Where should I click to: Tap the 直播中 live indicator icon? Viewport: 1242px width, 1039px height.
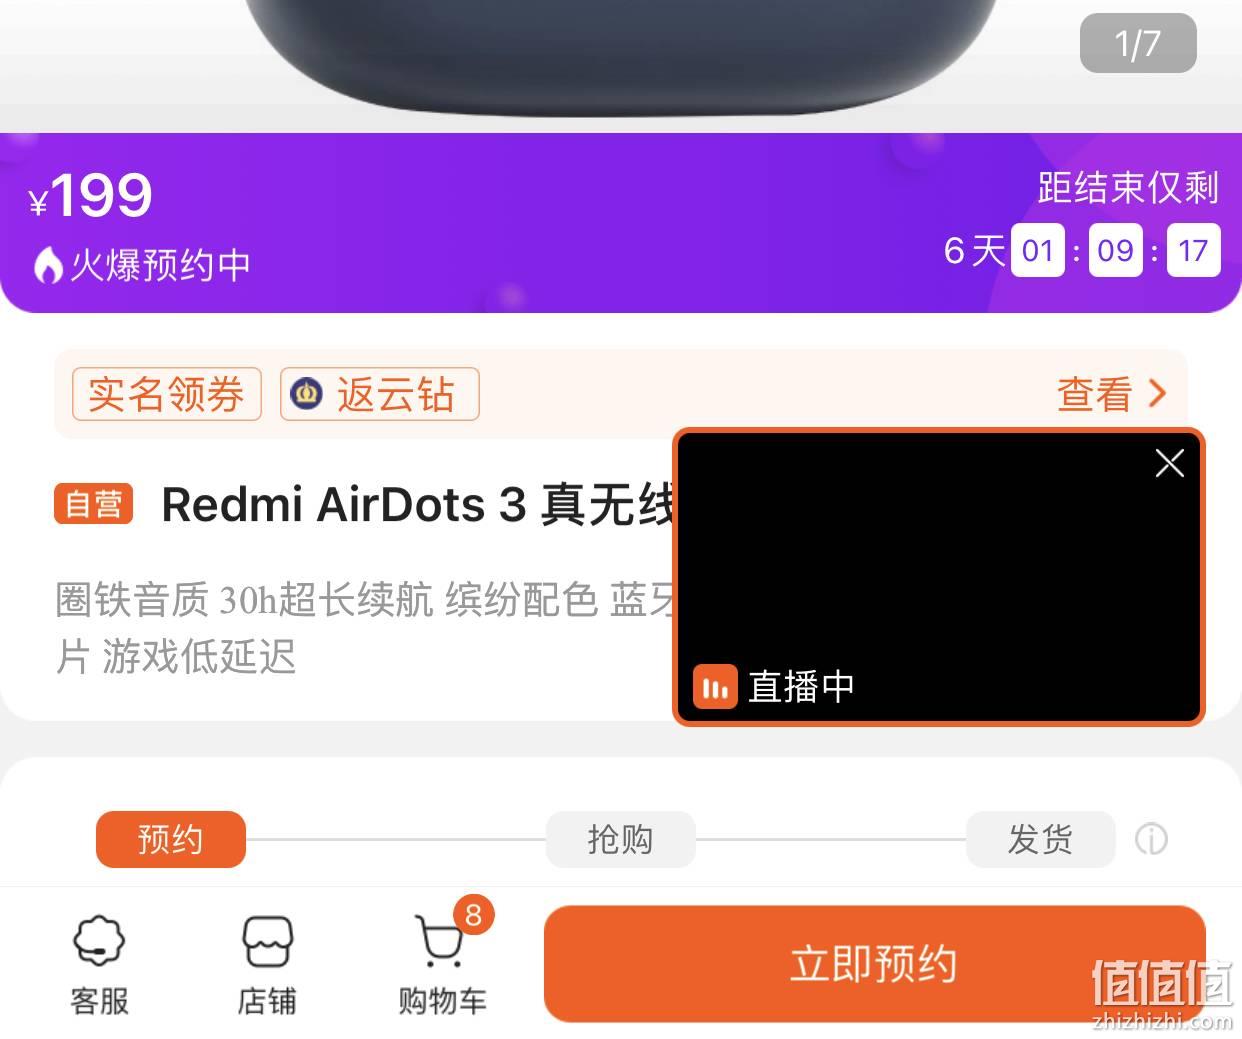pos(715,687)
